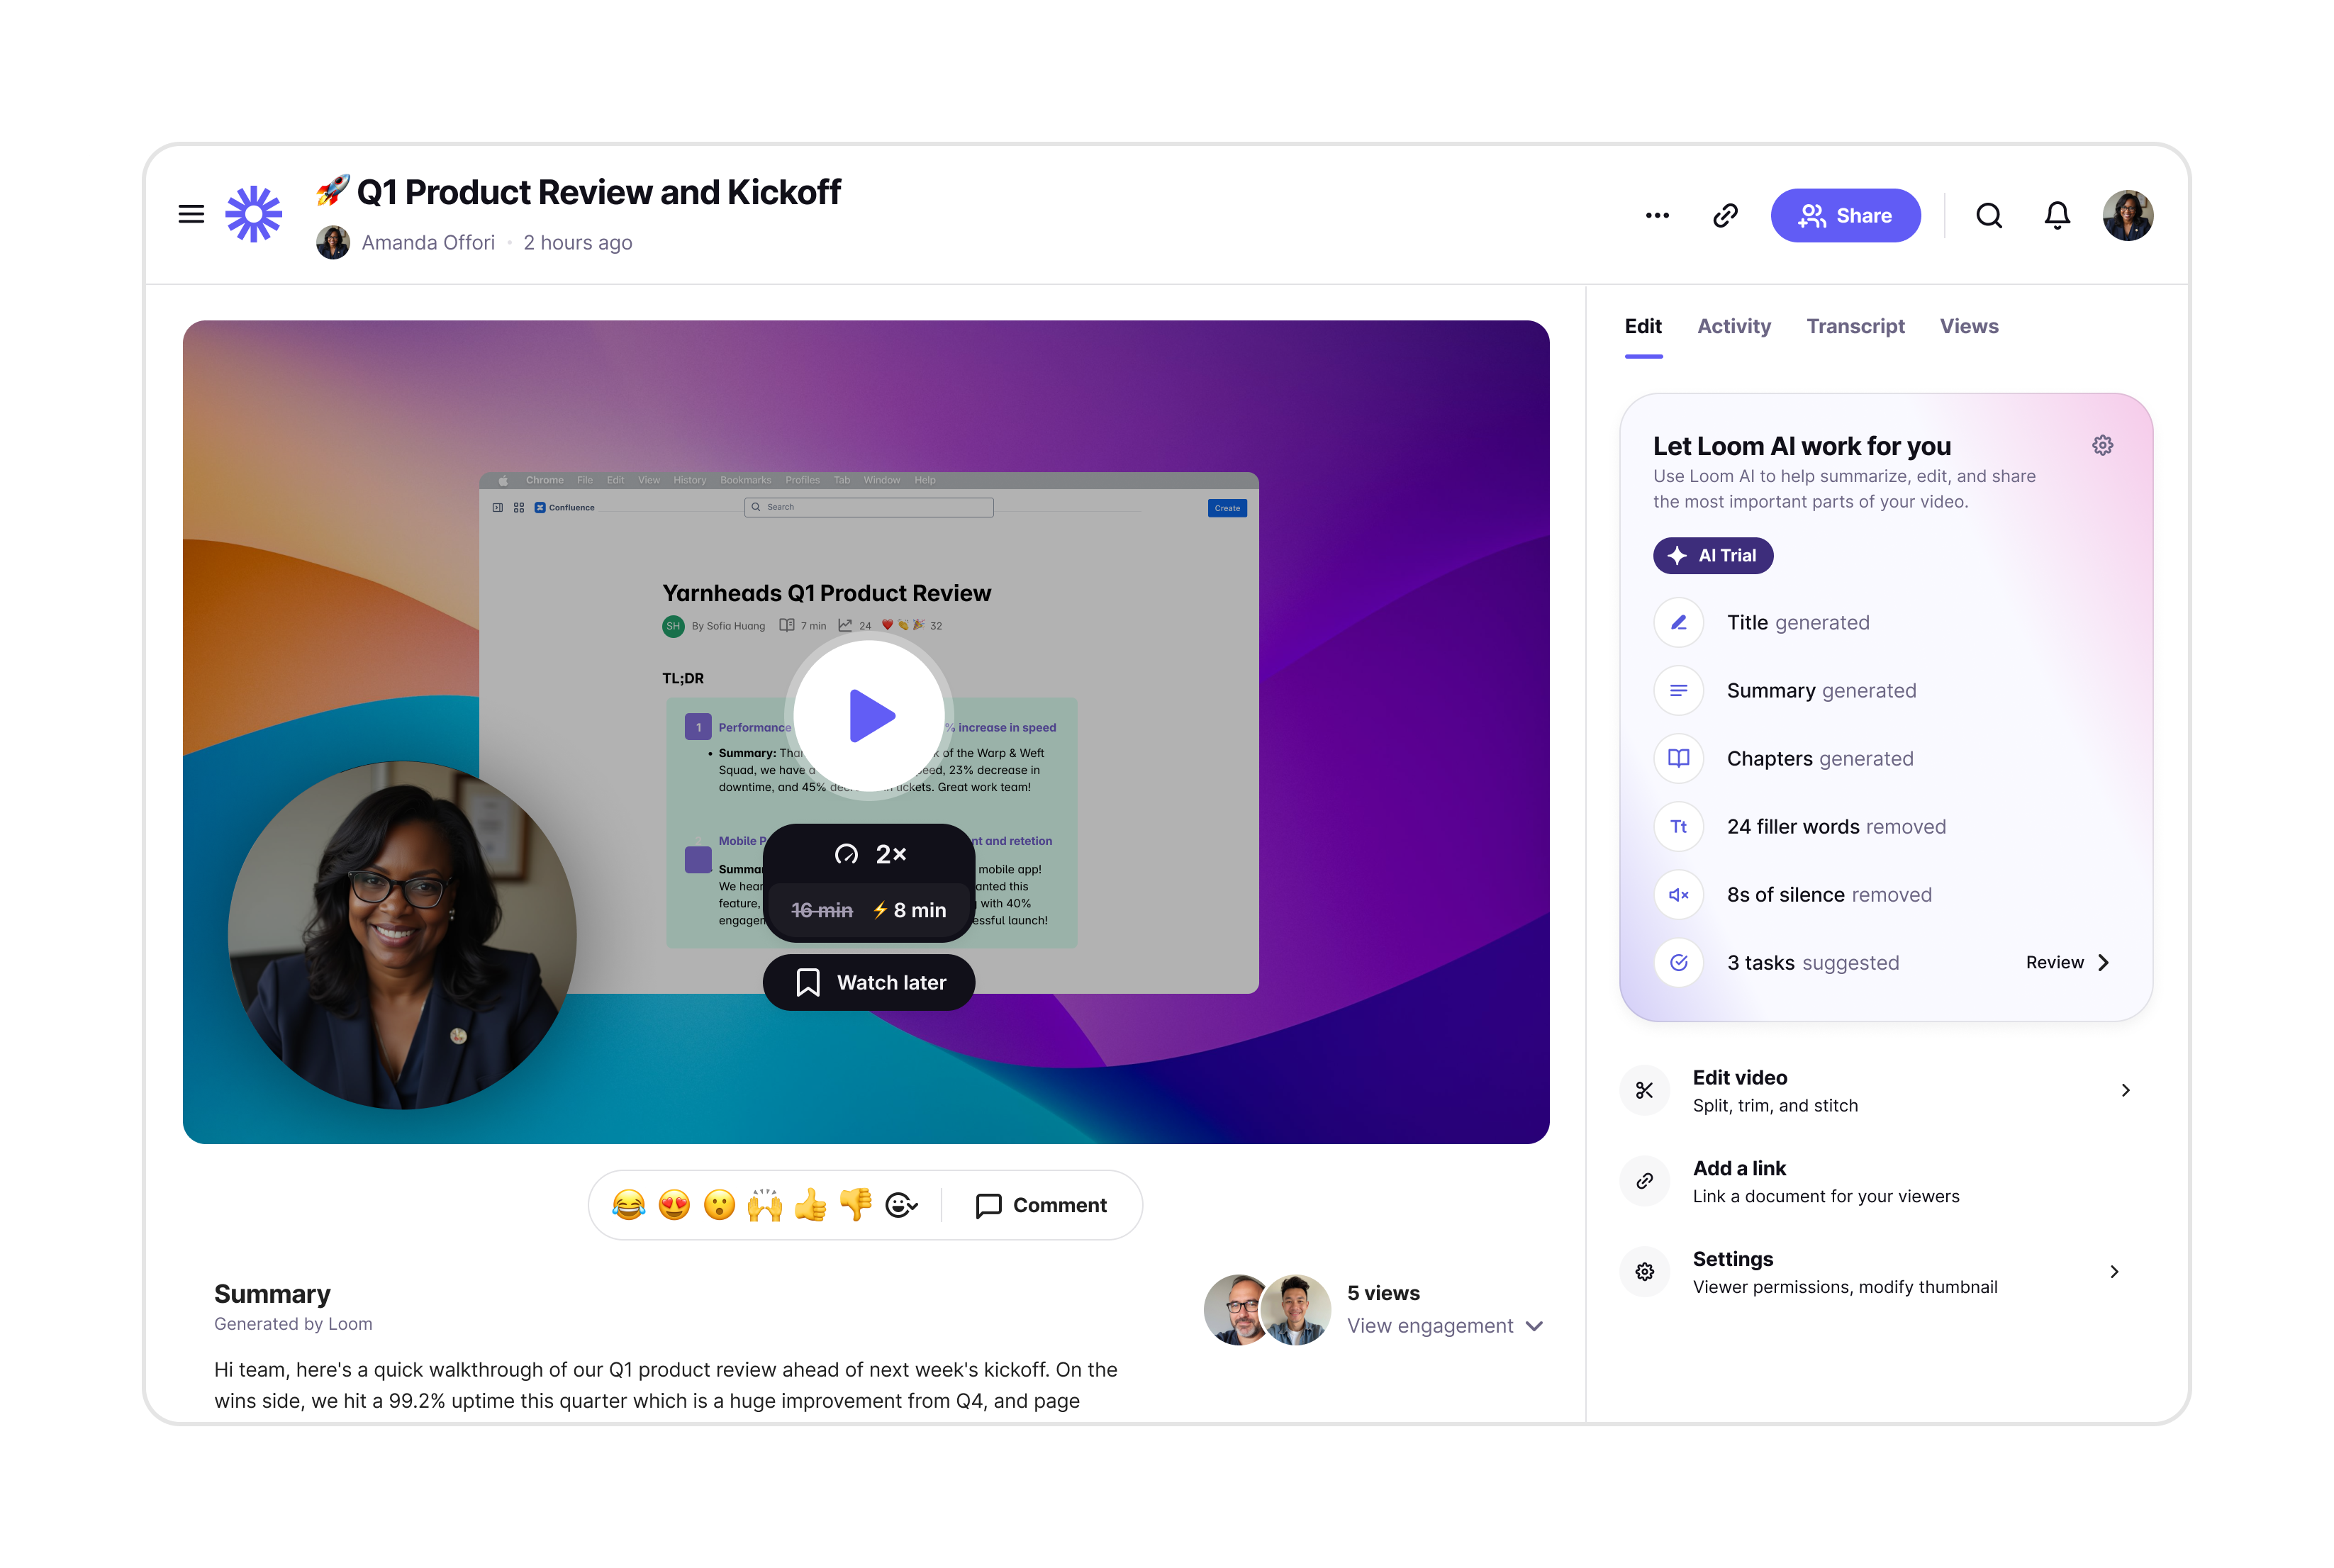Click the Loom logo icon
Viewport: 2334px width, 1568px height.
pos(254,214)
